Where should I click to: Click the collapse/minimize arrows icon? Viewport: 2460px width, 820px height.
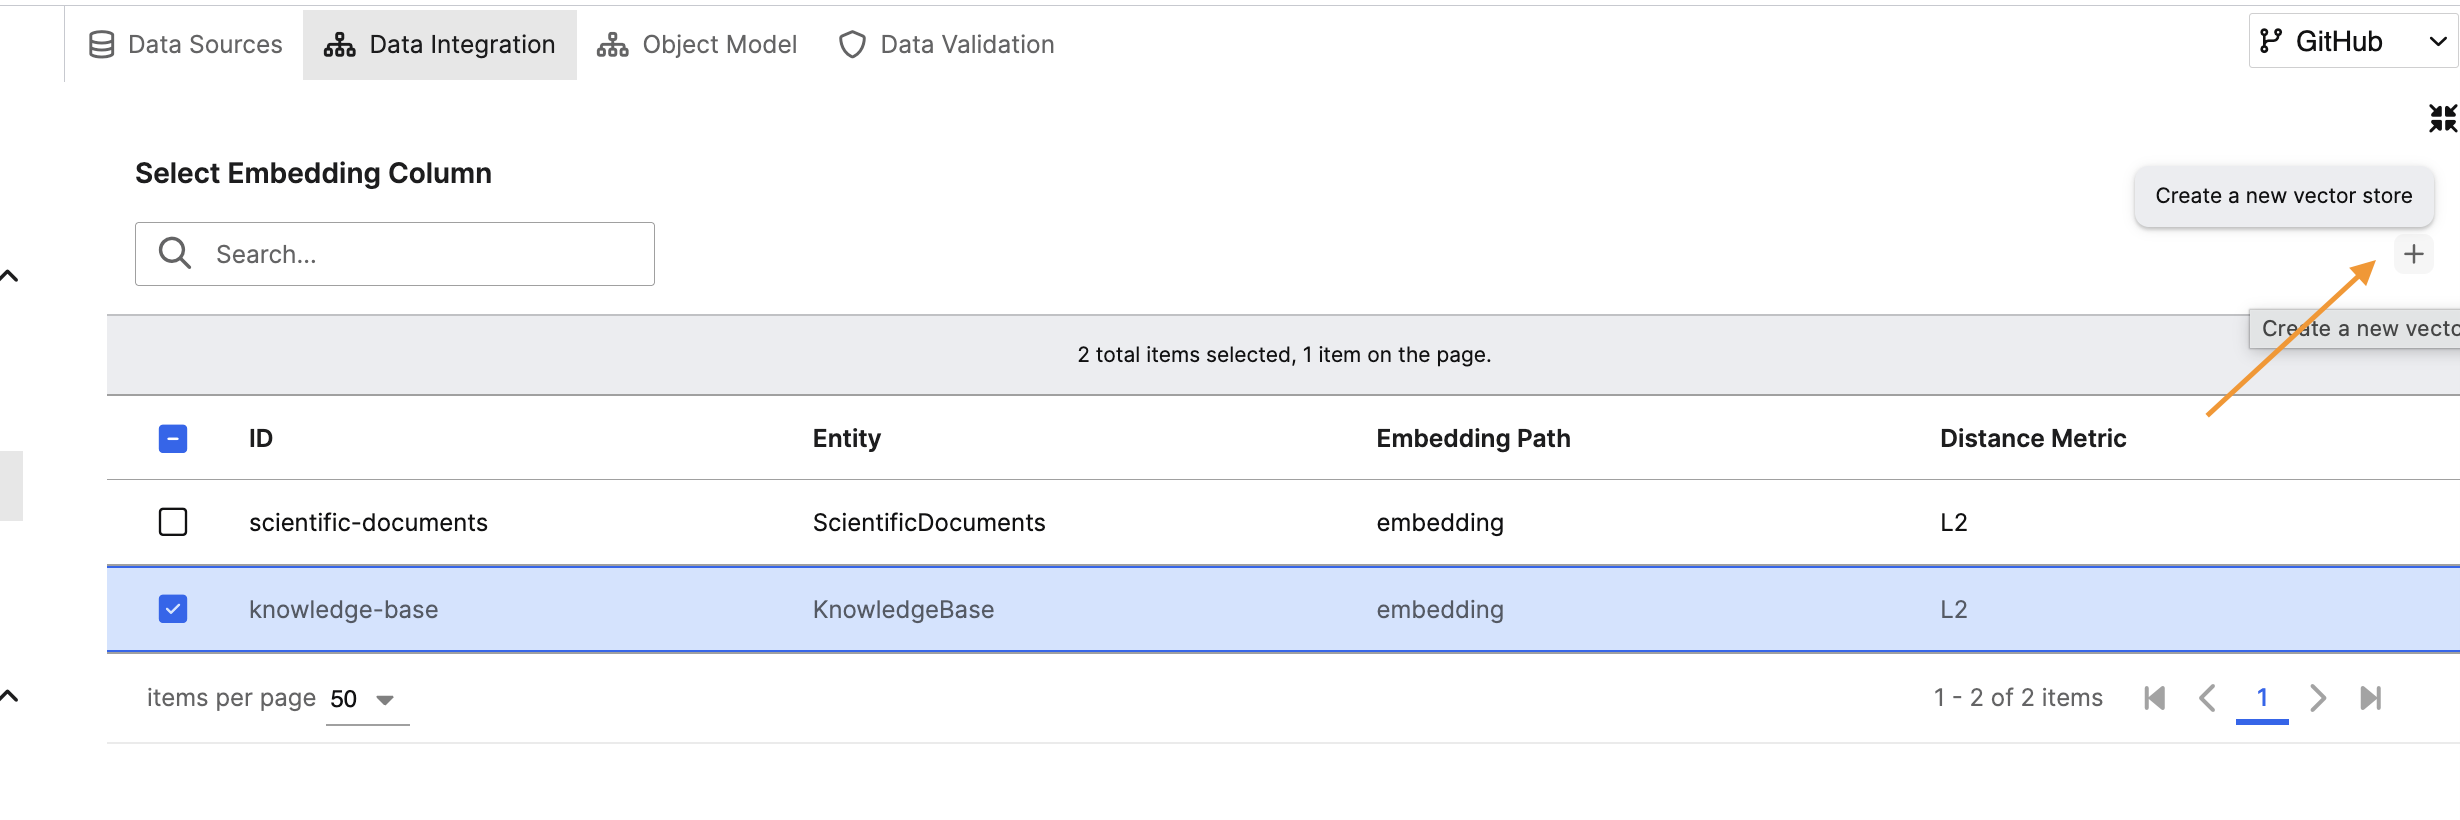2442,118
